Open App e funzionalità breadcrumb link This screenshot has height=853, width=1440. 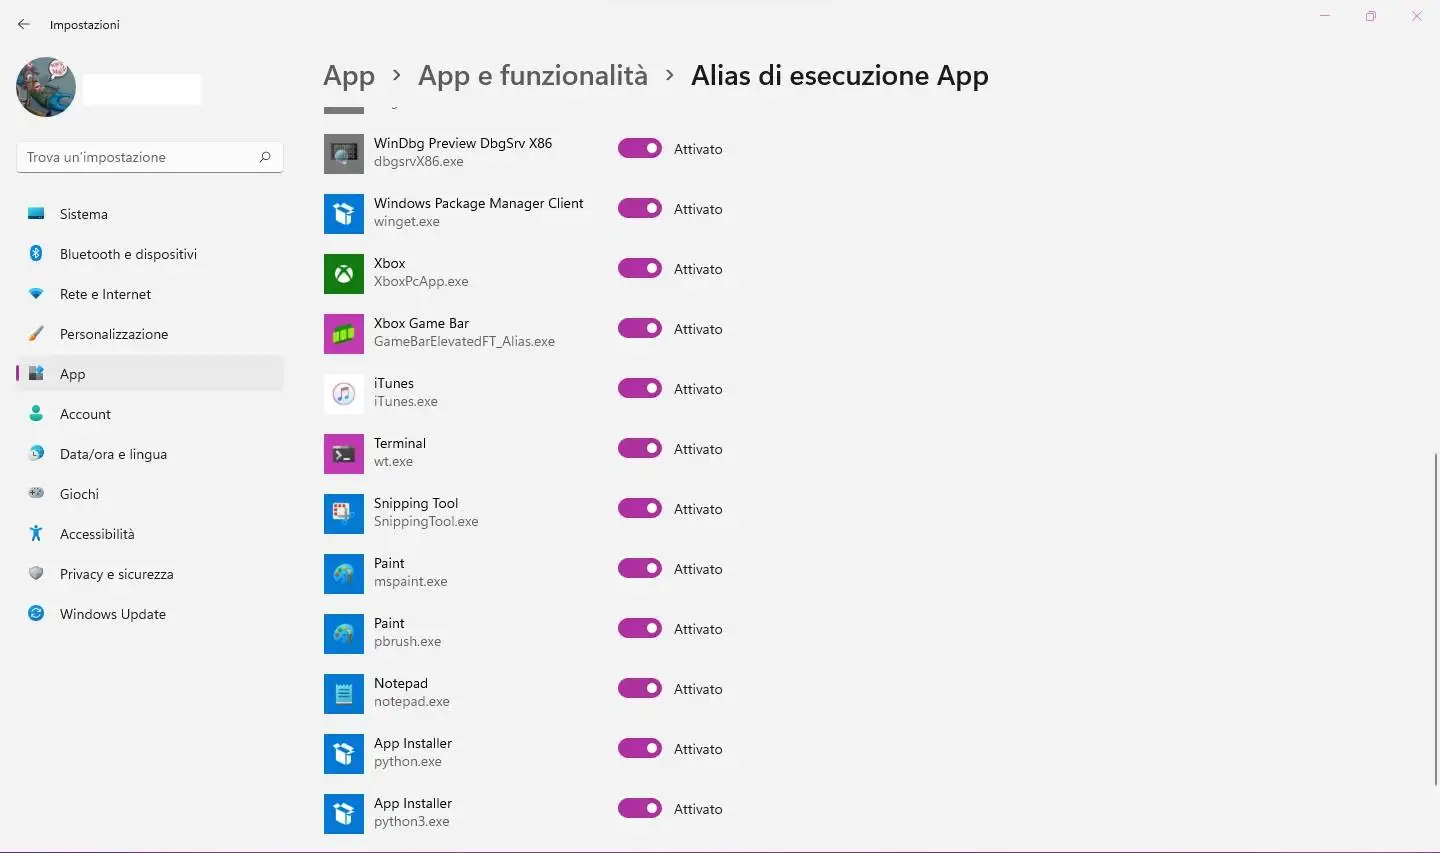click(x=533, y=76)
